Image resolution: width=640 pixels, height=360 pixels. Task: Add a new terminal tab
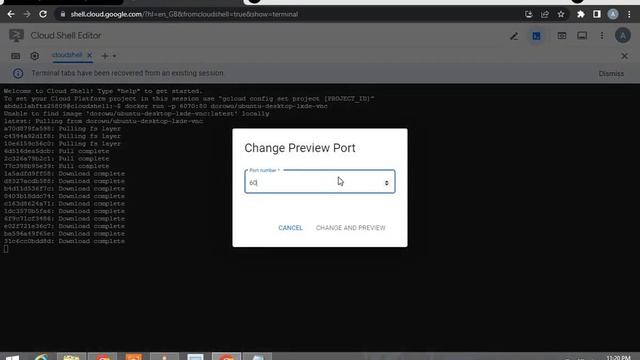coord(105,56)
